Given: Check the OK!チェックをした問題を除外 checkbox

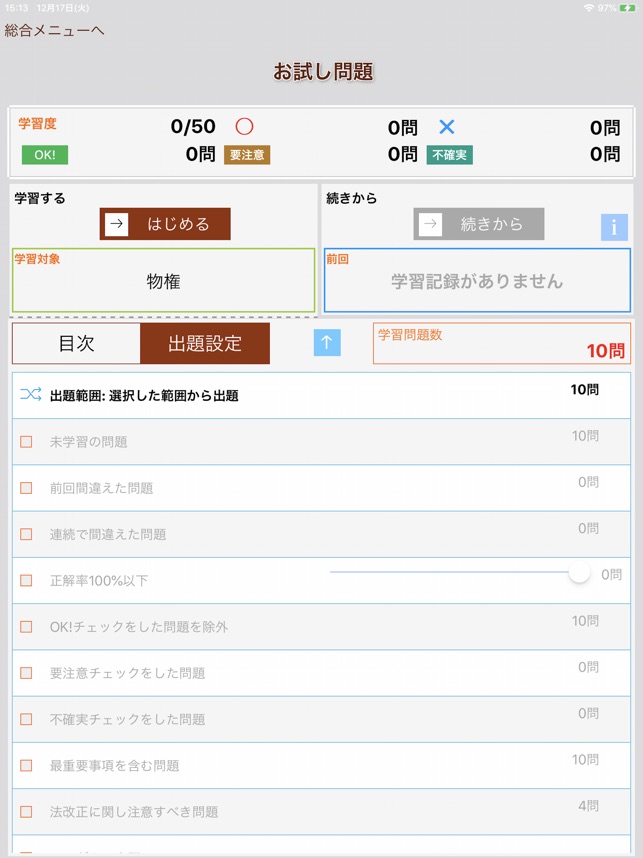Looking at the screenshot, I should [x=26, y=627].
